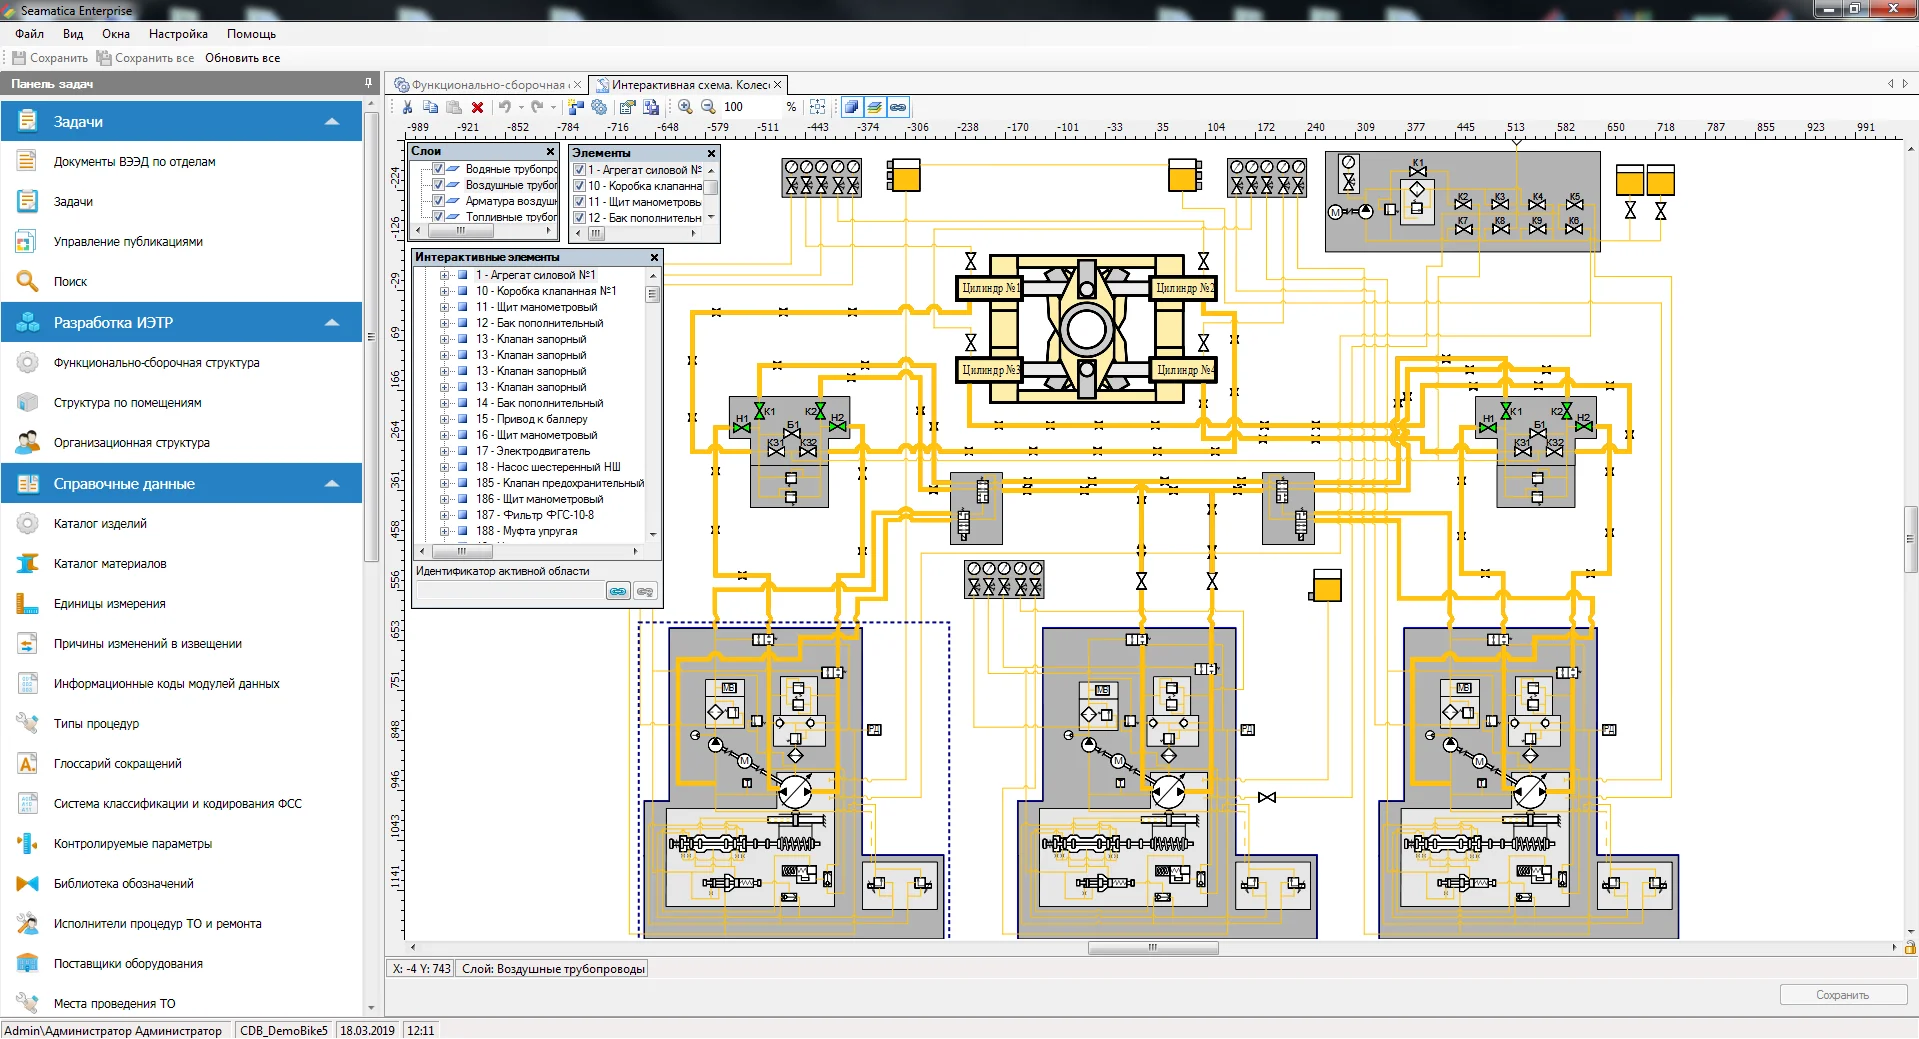Click the gear settings icon in diagram toolbar

tap(599, 107)
